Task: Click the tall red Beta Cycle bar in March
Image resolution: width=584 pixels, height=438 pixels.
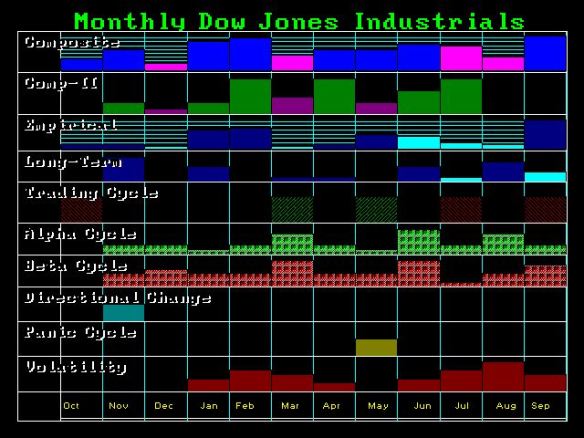Action: (292, 274)
